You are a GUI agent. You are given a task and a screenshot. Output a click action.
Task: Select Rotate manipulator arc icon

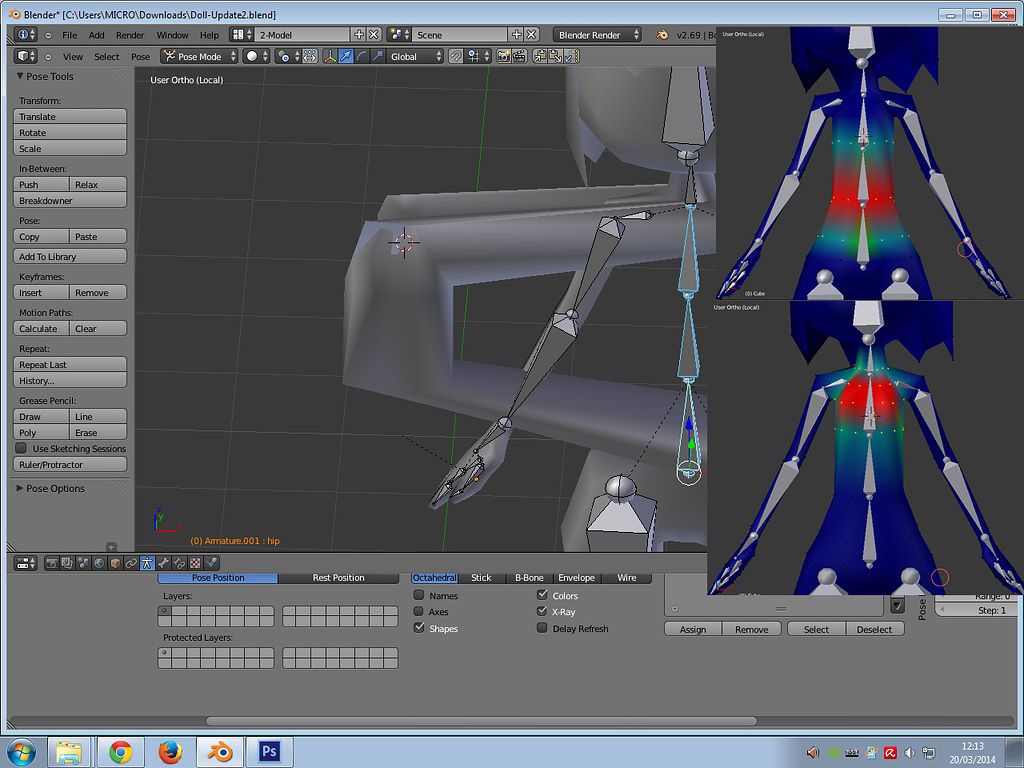(362, 56)
